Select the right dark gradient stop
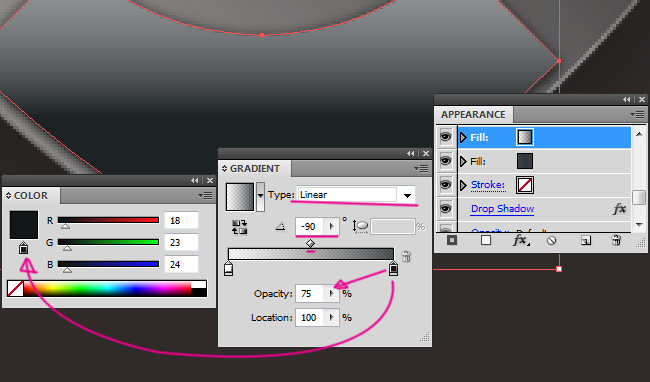 coord(393,269)
